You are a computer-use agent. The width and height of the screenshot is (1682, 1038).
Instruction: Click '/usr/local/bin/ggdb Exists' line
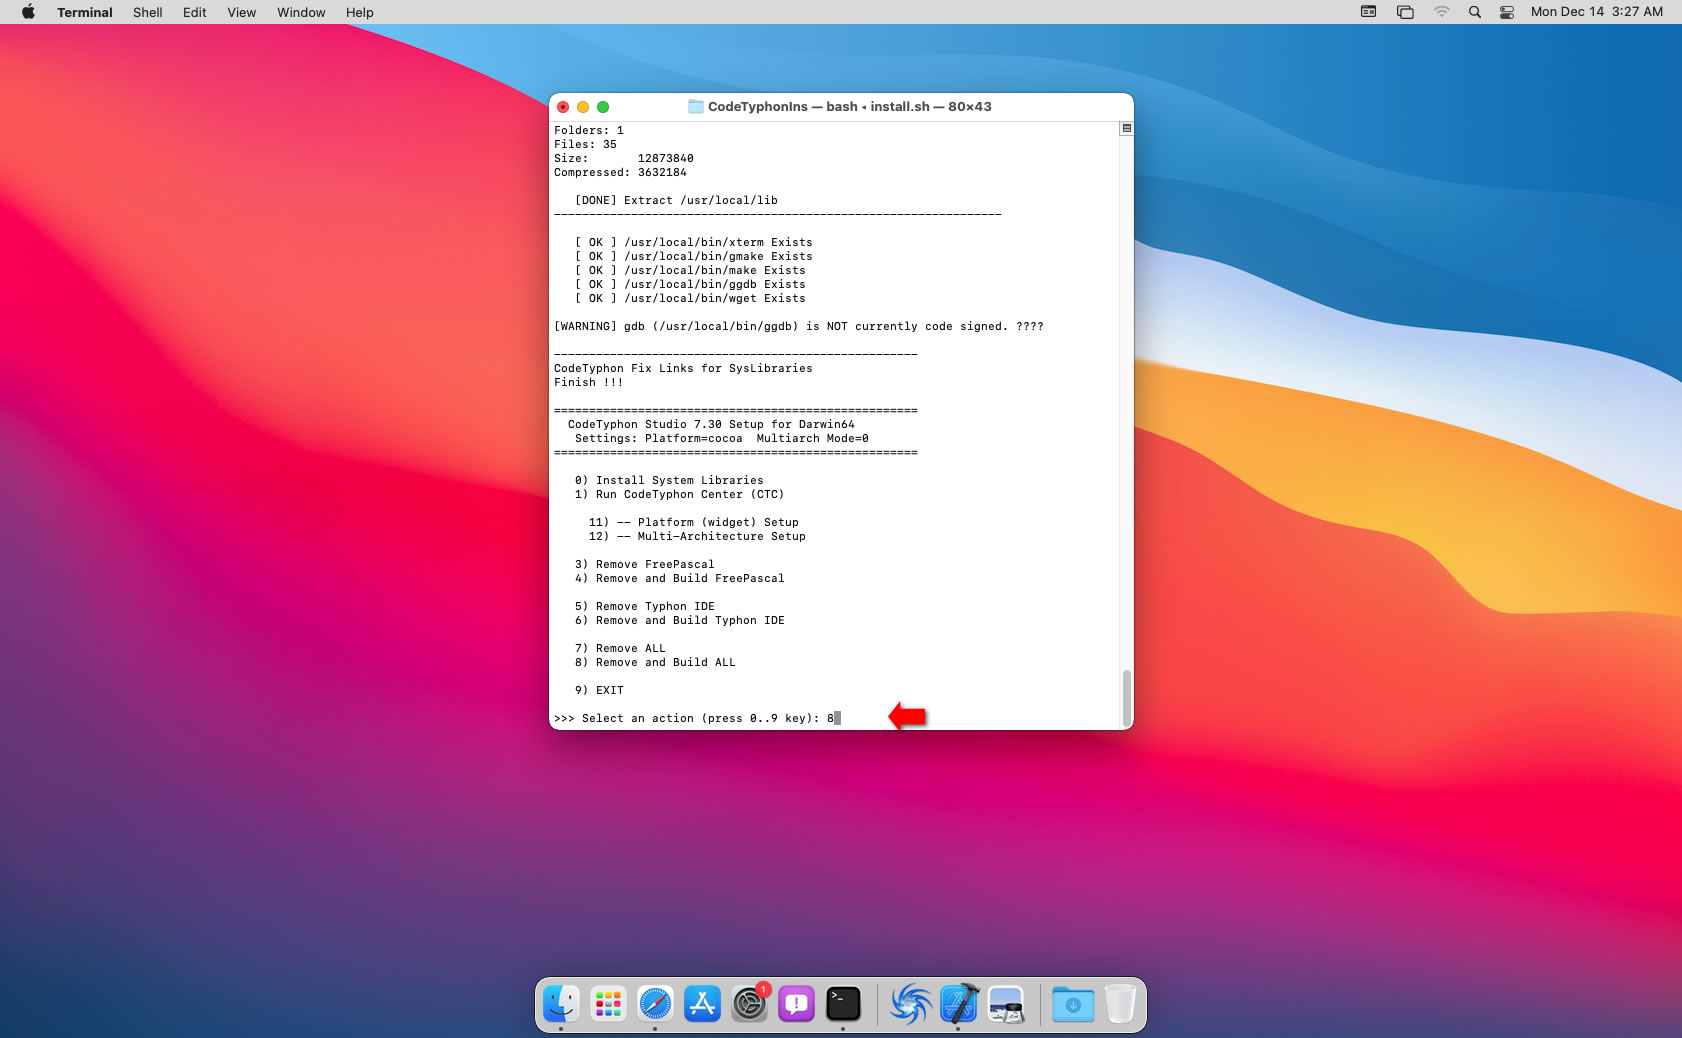point(690,284)
